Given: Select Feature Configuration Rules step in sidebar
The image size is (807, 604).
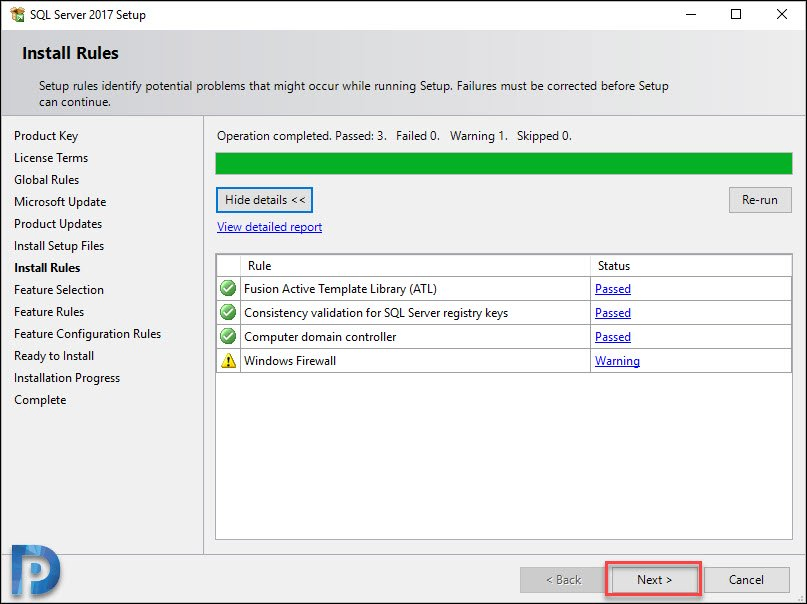Looking at the screenshot, I should [87, 334].
